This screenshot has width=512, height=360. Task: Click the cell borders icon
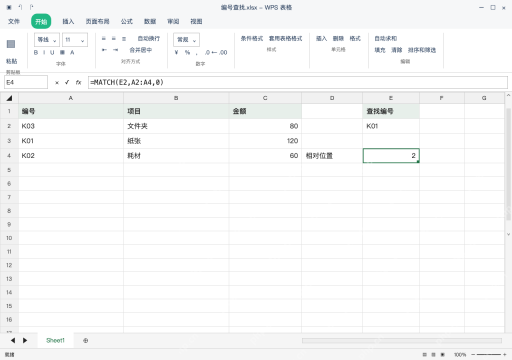tap(62, 52)
